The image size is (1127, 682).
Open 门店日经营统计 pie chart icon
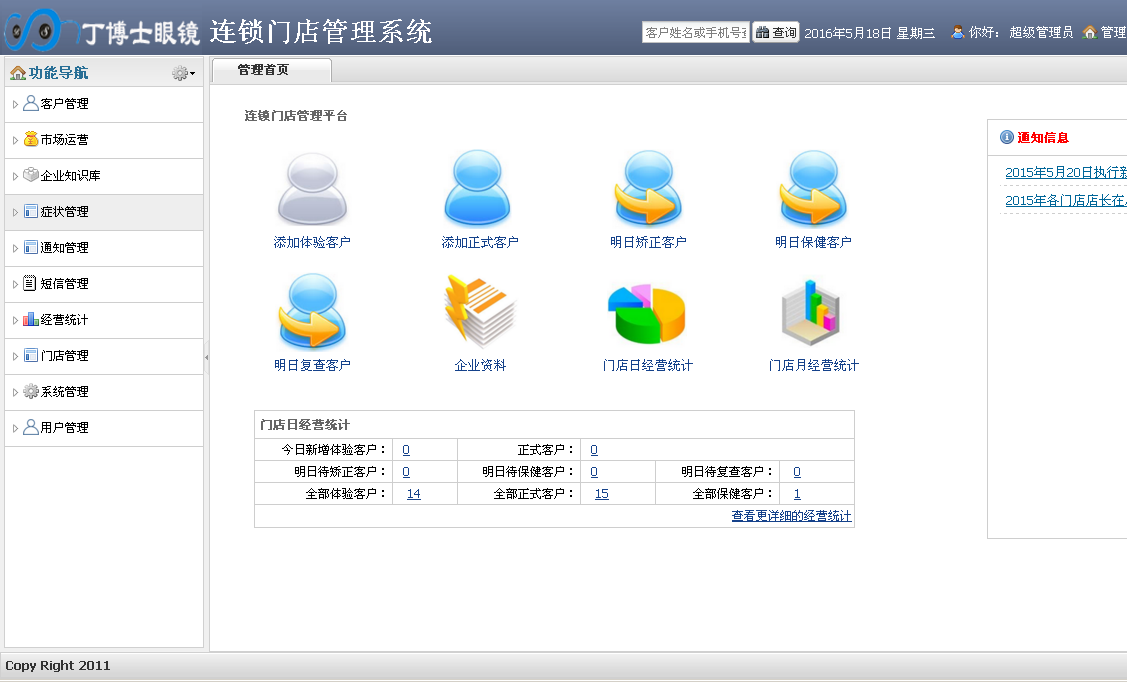645,310
